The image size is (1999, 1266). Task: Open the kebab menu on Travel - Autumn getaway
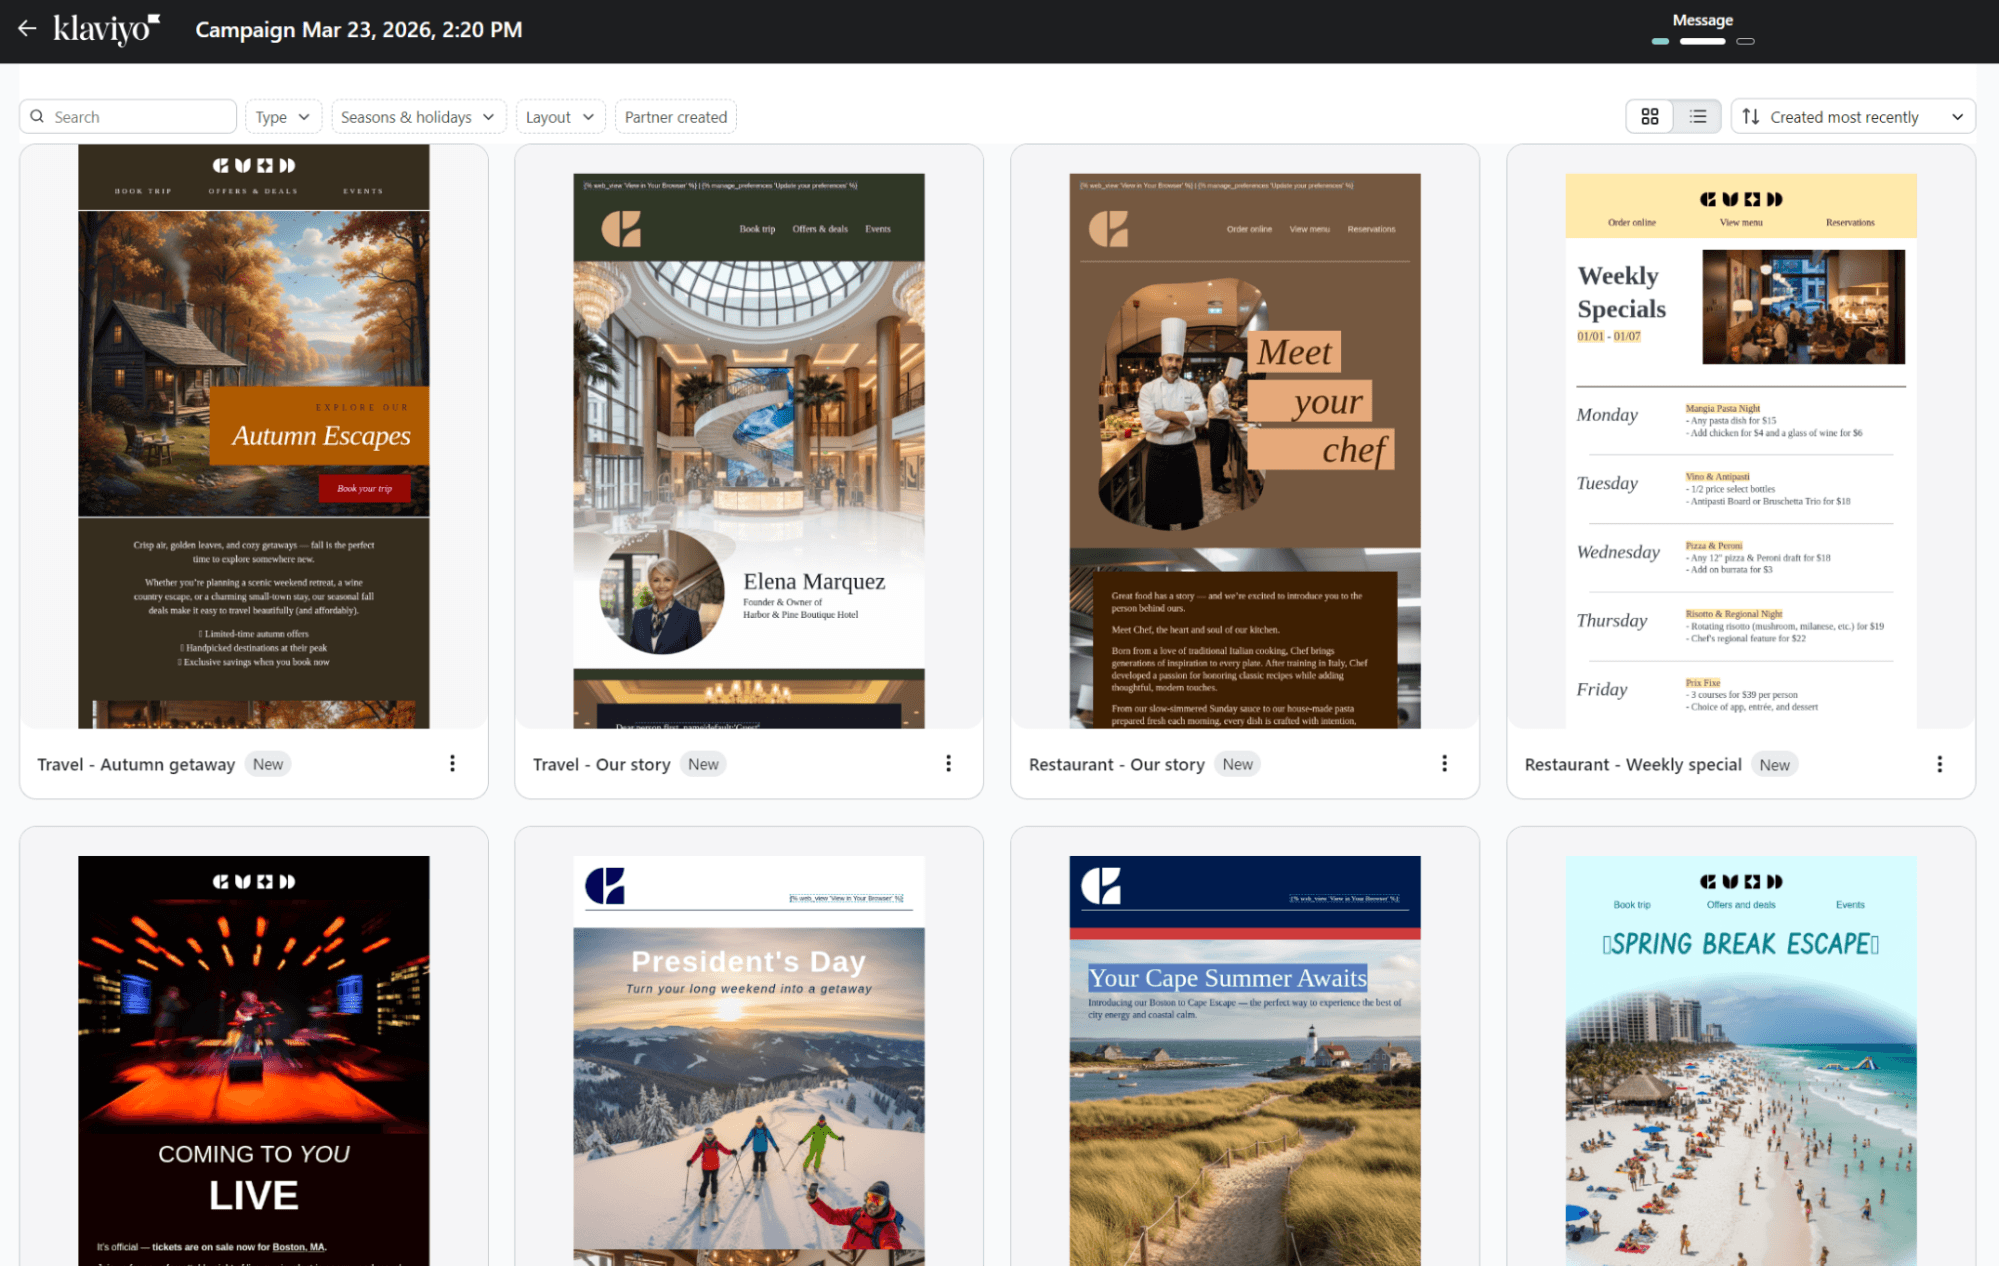[452, 763]
